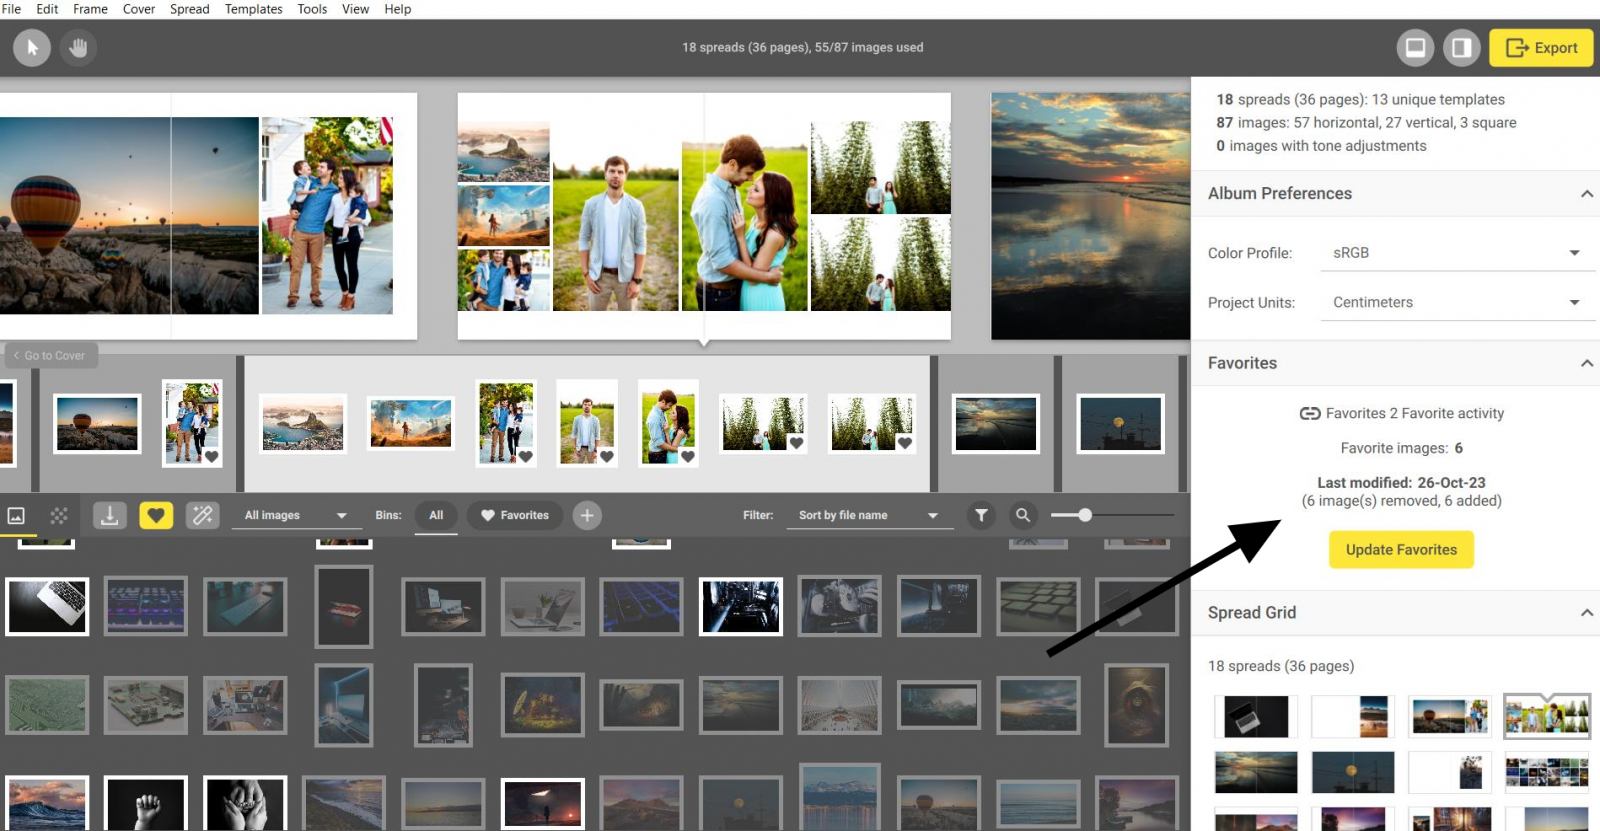Click the Export button

pyautogui.click(x=1541, y=47)
